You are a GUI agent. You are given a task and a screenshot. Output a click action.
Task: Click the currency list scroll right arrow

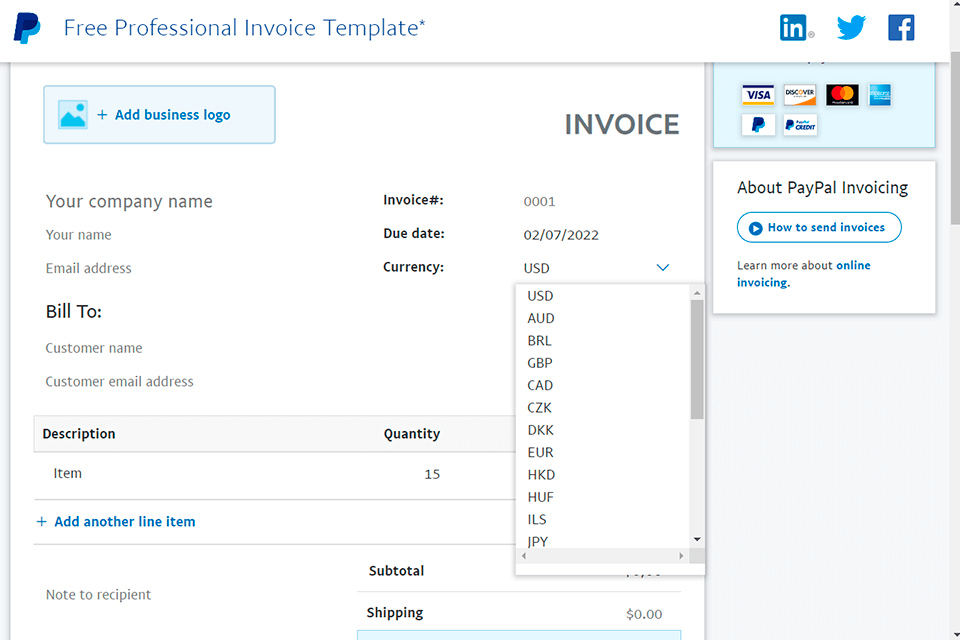coord(681,556)
